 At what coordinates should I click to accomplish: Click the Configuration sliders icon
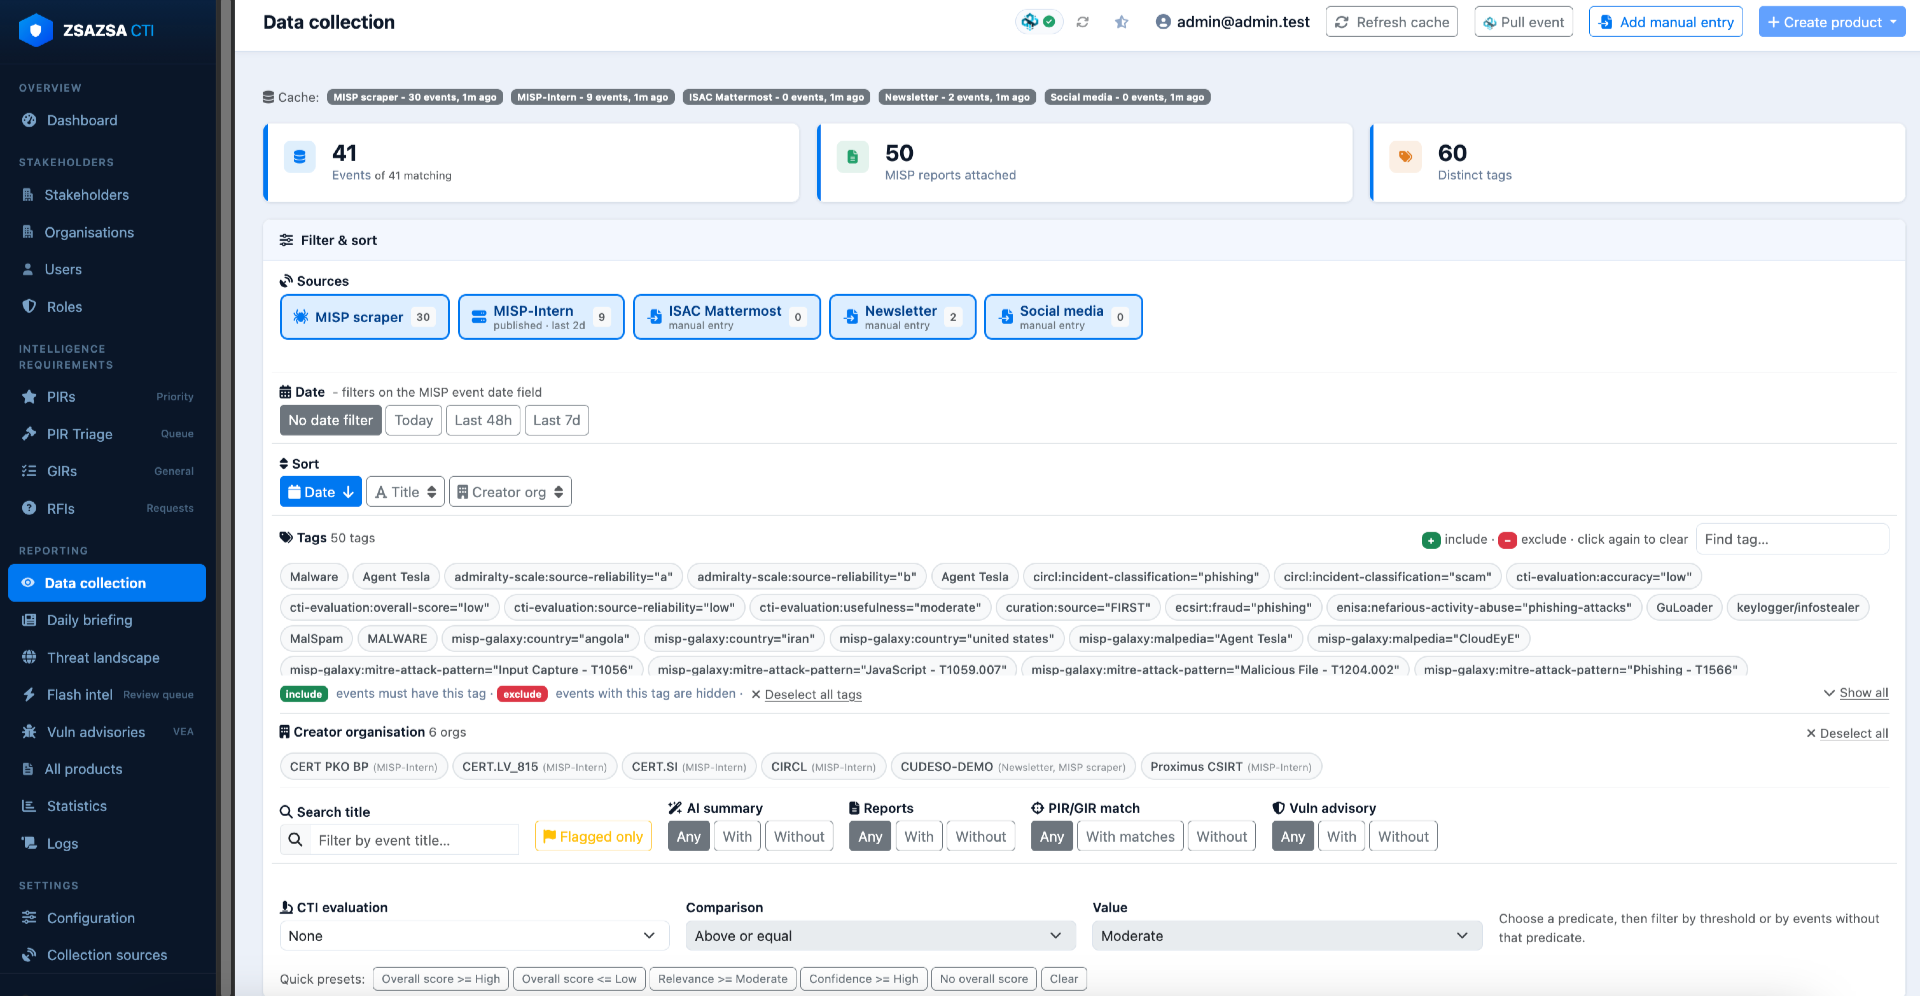pos(29,918)
